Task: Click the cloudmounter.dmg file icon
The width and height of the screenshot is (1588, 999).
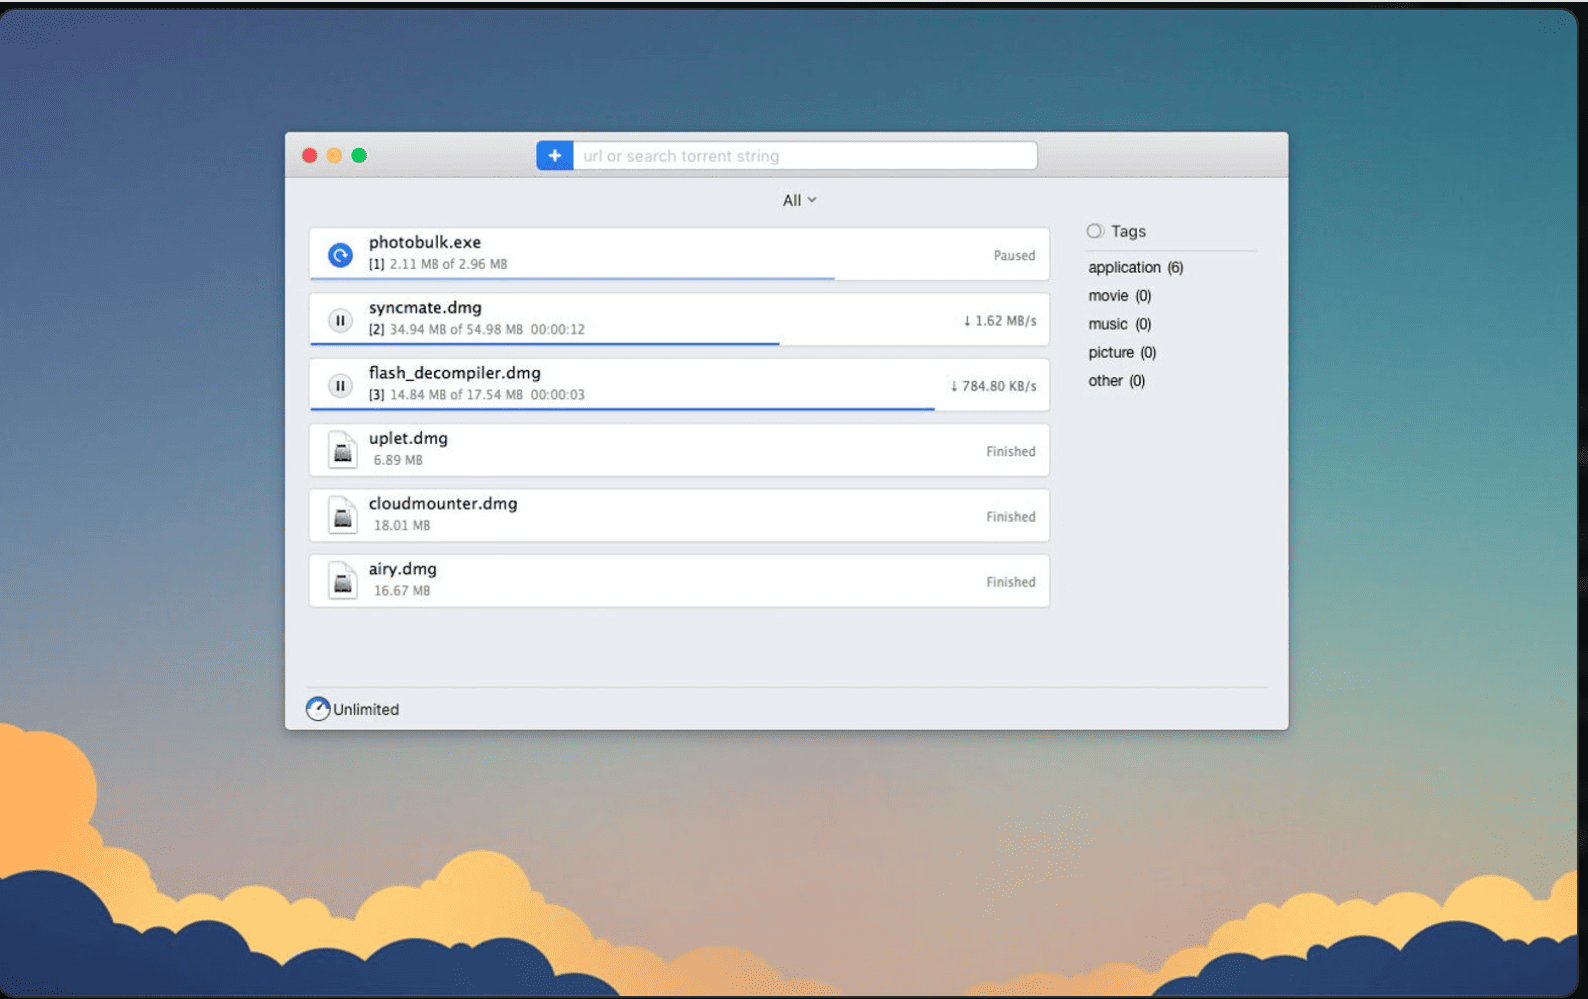Action: [343, 516]
